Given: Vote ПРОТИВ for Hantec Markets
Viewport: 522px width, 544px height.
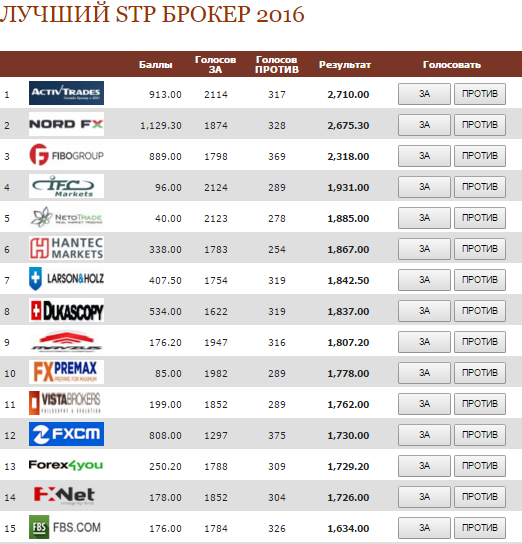Looking at the screenshot, I should pos(480,249).
